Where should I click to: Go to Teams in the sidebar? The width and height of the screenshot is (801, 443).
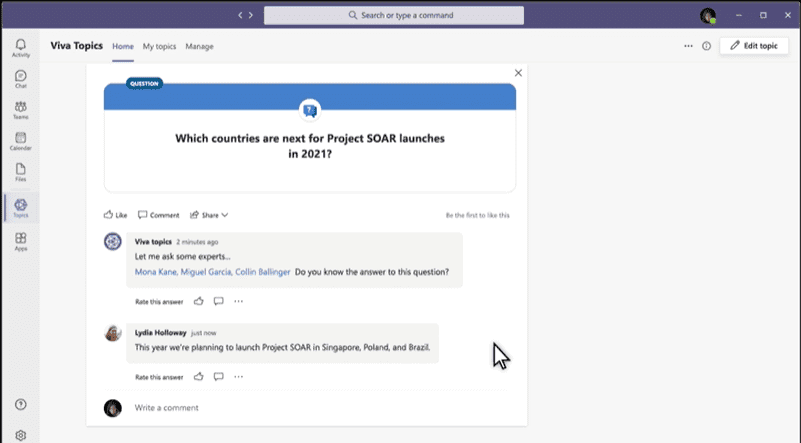(20, 110)
